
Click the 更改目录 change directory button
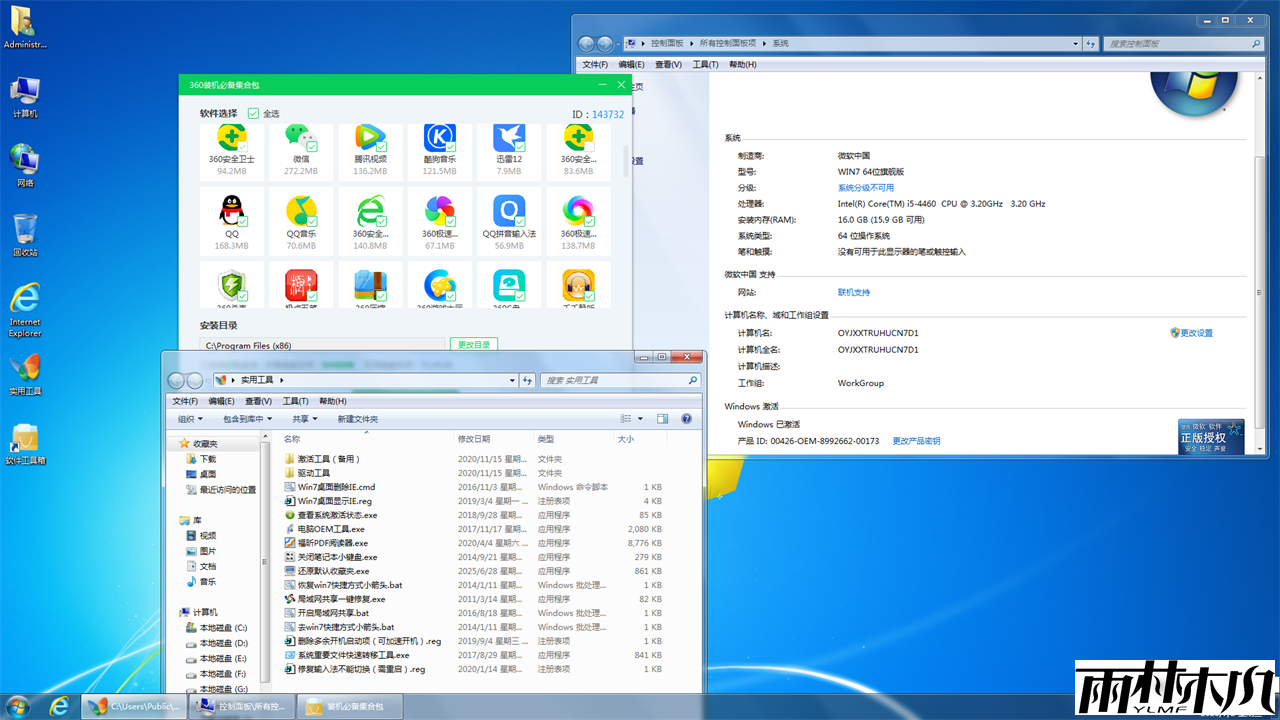(473, 343)
